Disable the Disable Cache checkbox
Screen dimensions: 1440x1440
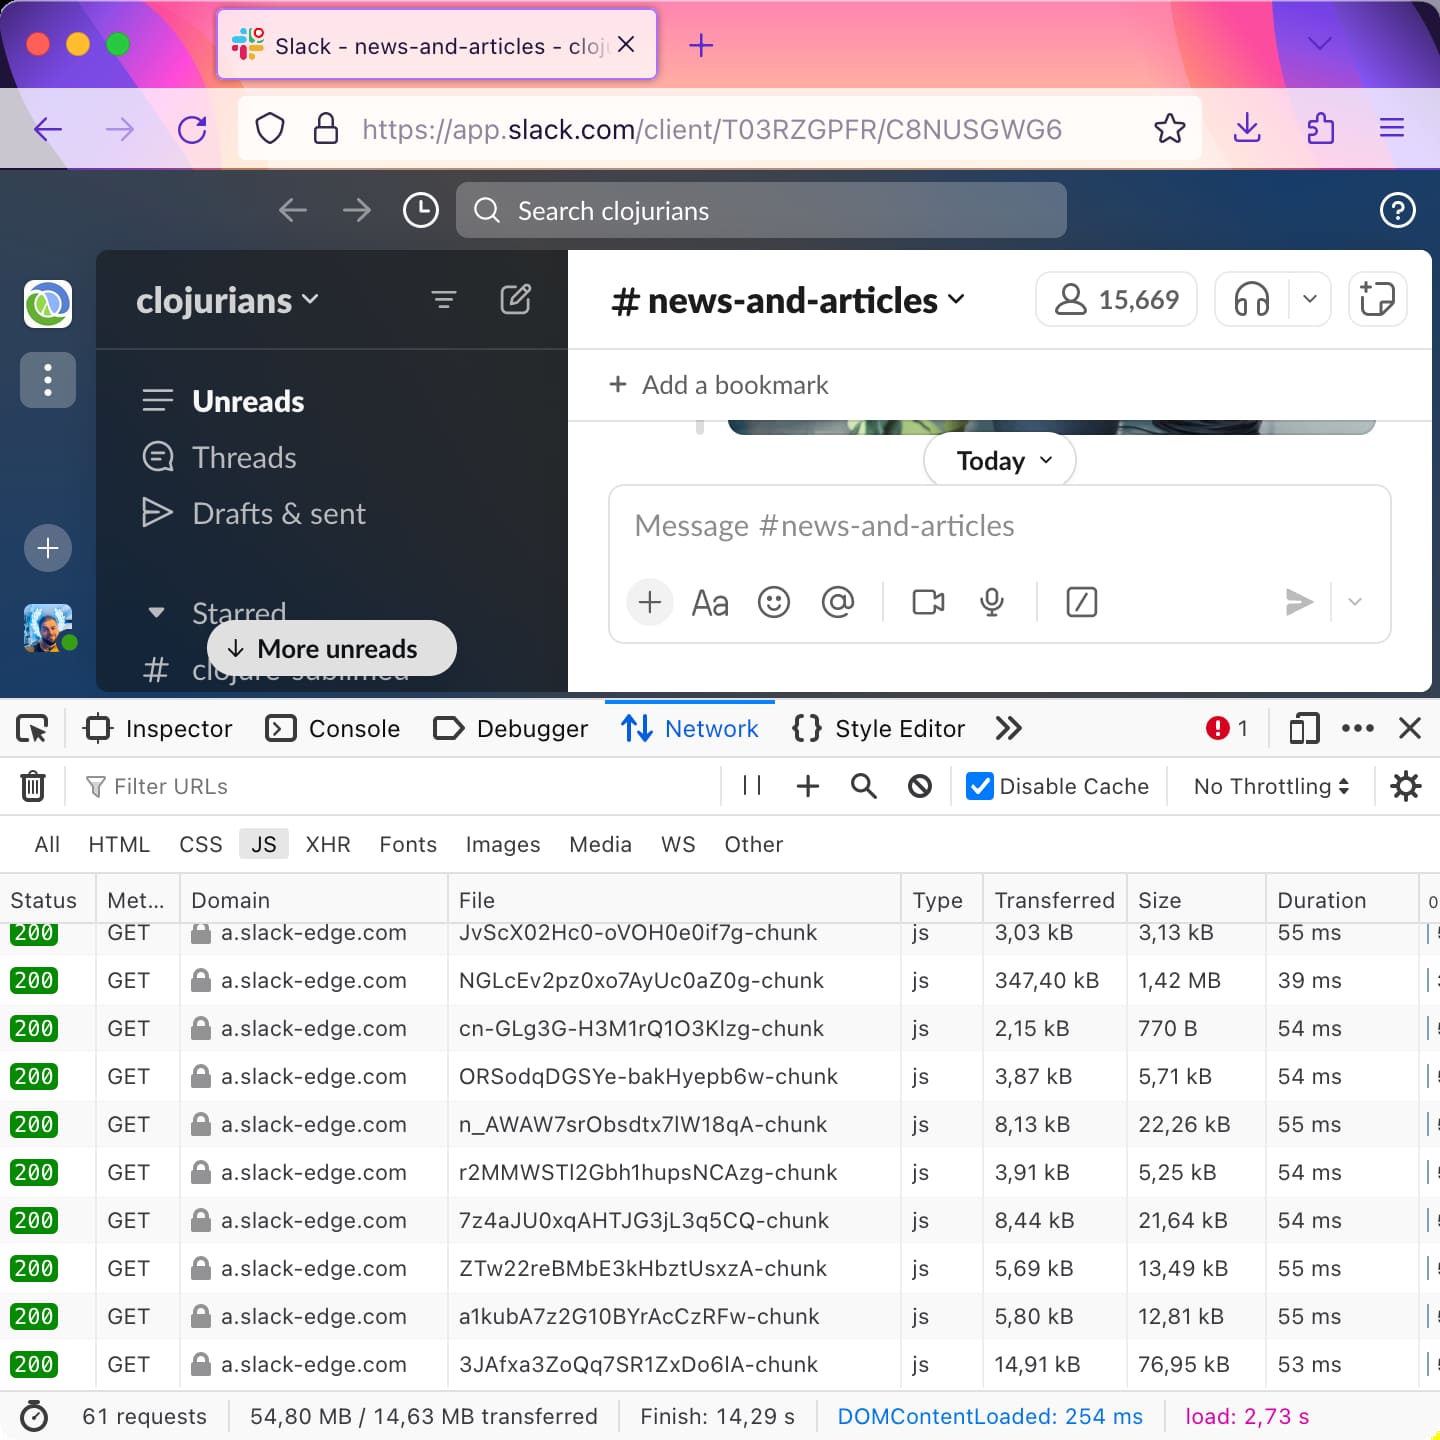(x=978, y=786)
